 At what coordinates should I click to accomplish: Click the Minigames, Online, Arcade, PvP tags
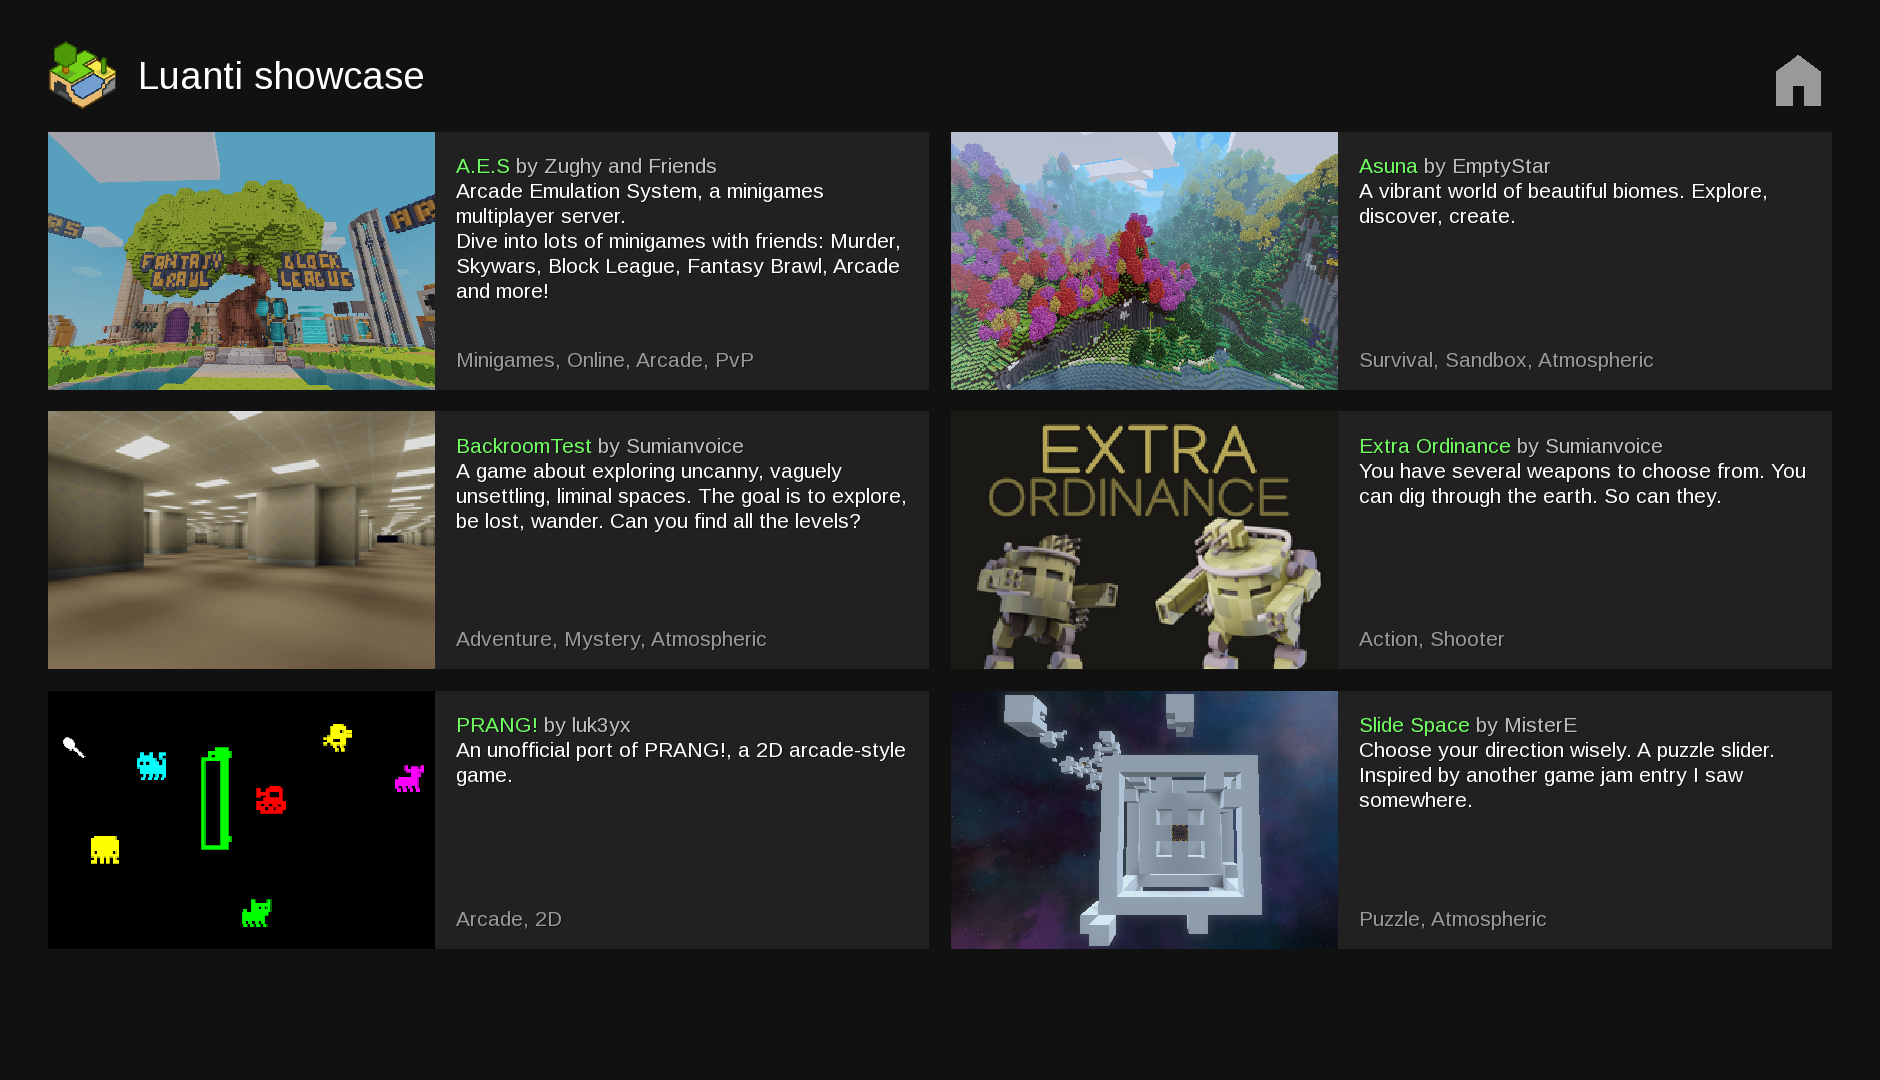tap(604, 360)
